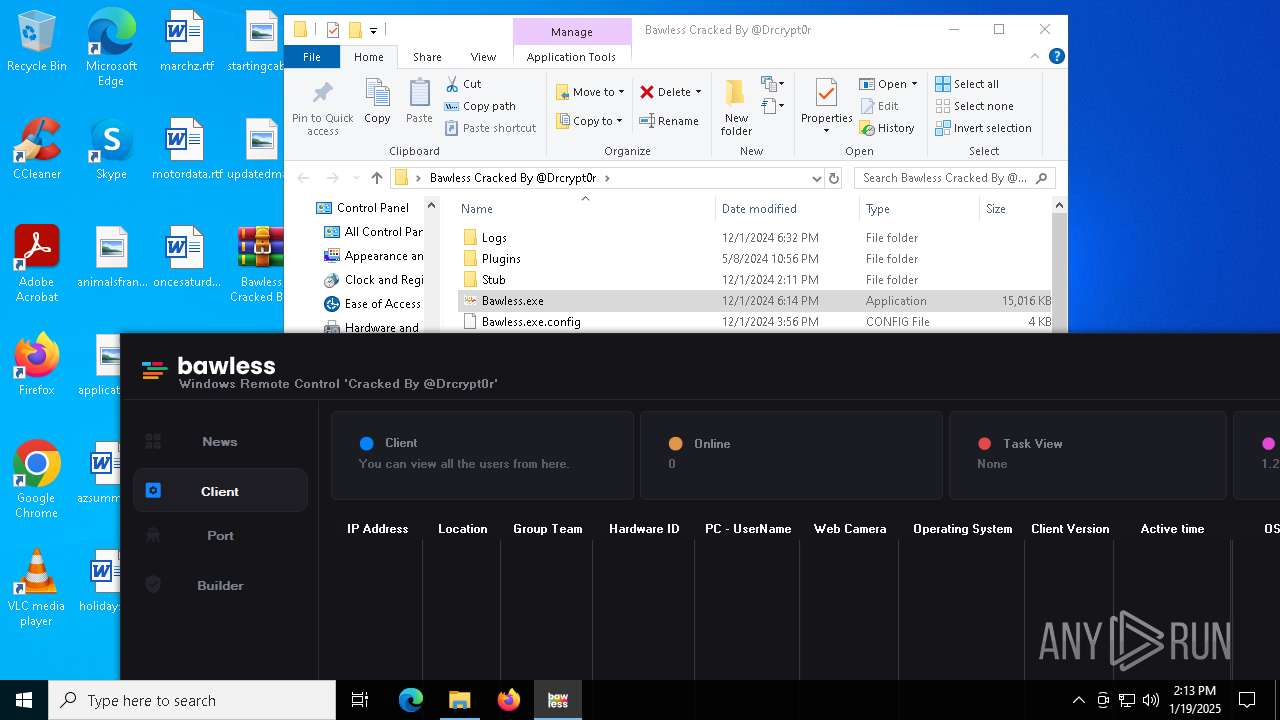Click the New folder icon
Viewport: 1280px width, 720px height.
736,107
